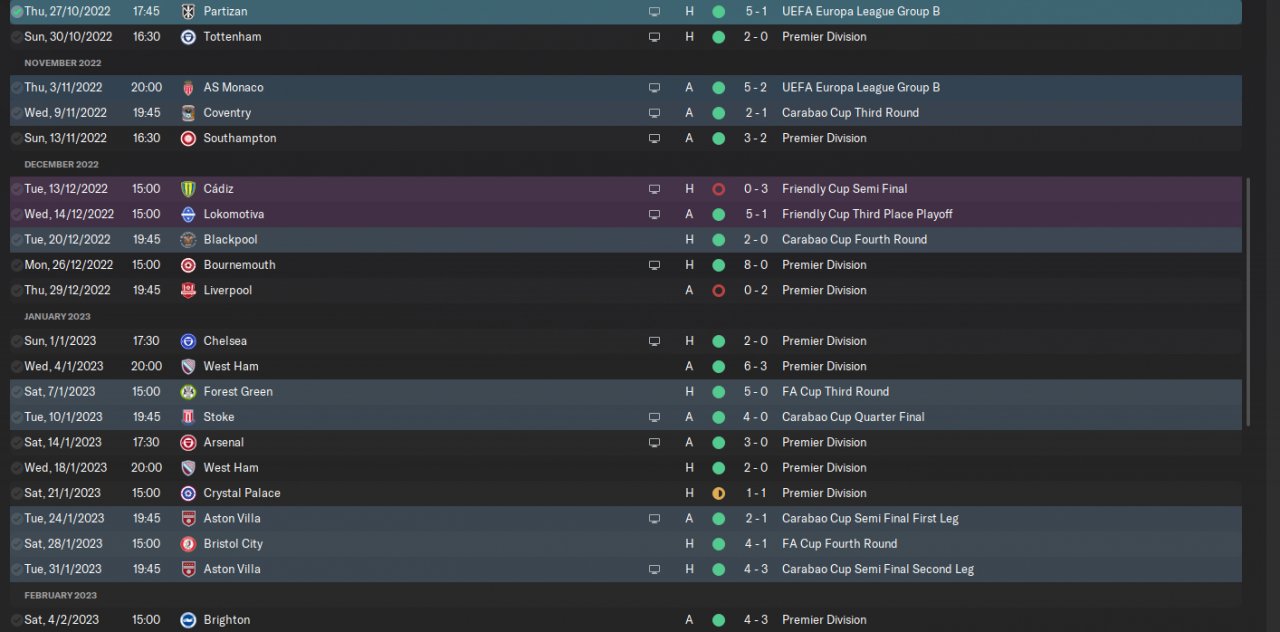The image size is (1280, 632).
Task: Select the Forest Green club crest
Action: click(x=188, y=392)
